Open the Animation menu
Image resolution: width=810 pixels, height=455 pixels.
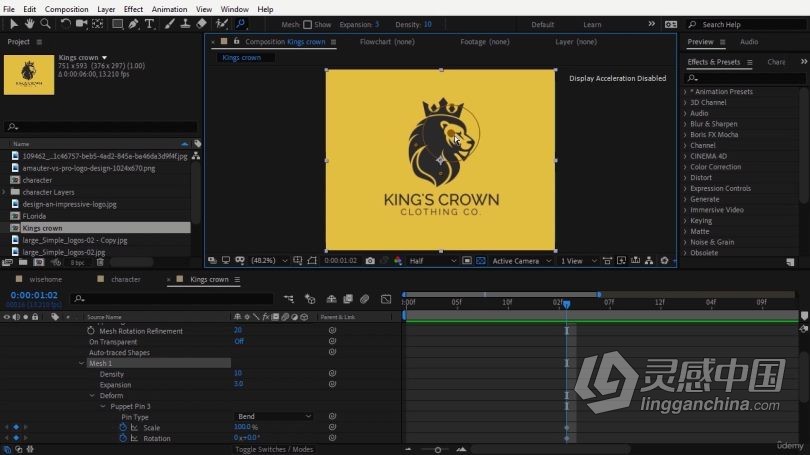pyautogui.click(x=169, y=9)
